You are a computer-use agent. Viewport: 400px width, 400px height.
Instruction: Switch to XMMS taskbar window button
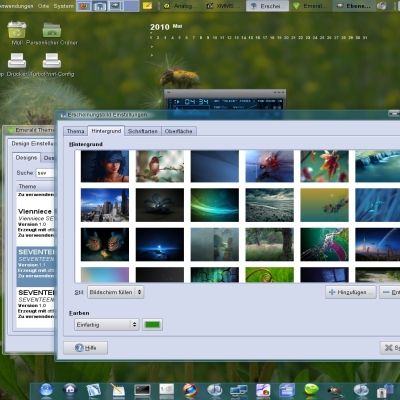tap(224, 6)
